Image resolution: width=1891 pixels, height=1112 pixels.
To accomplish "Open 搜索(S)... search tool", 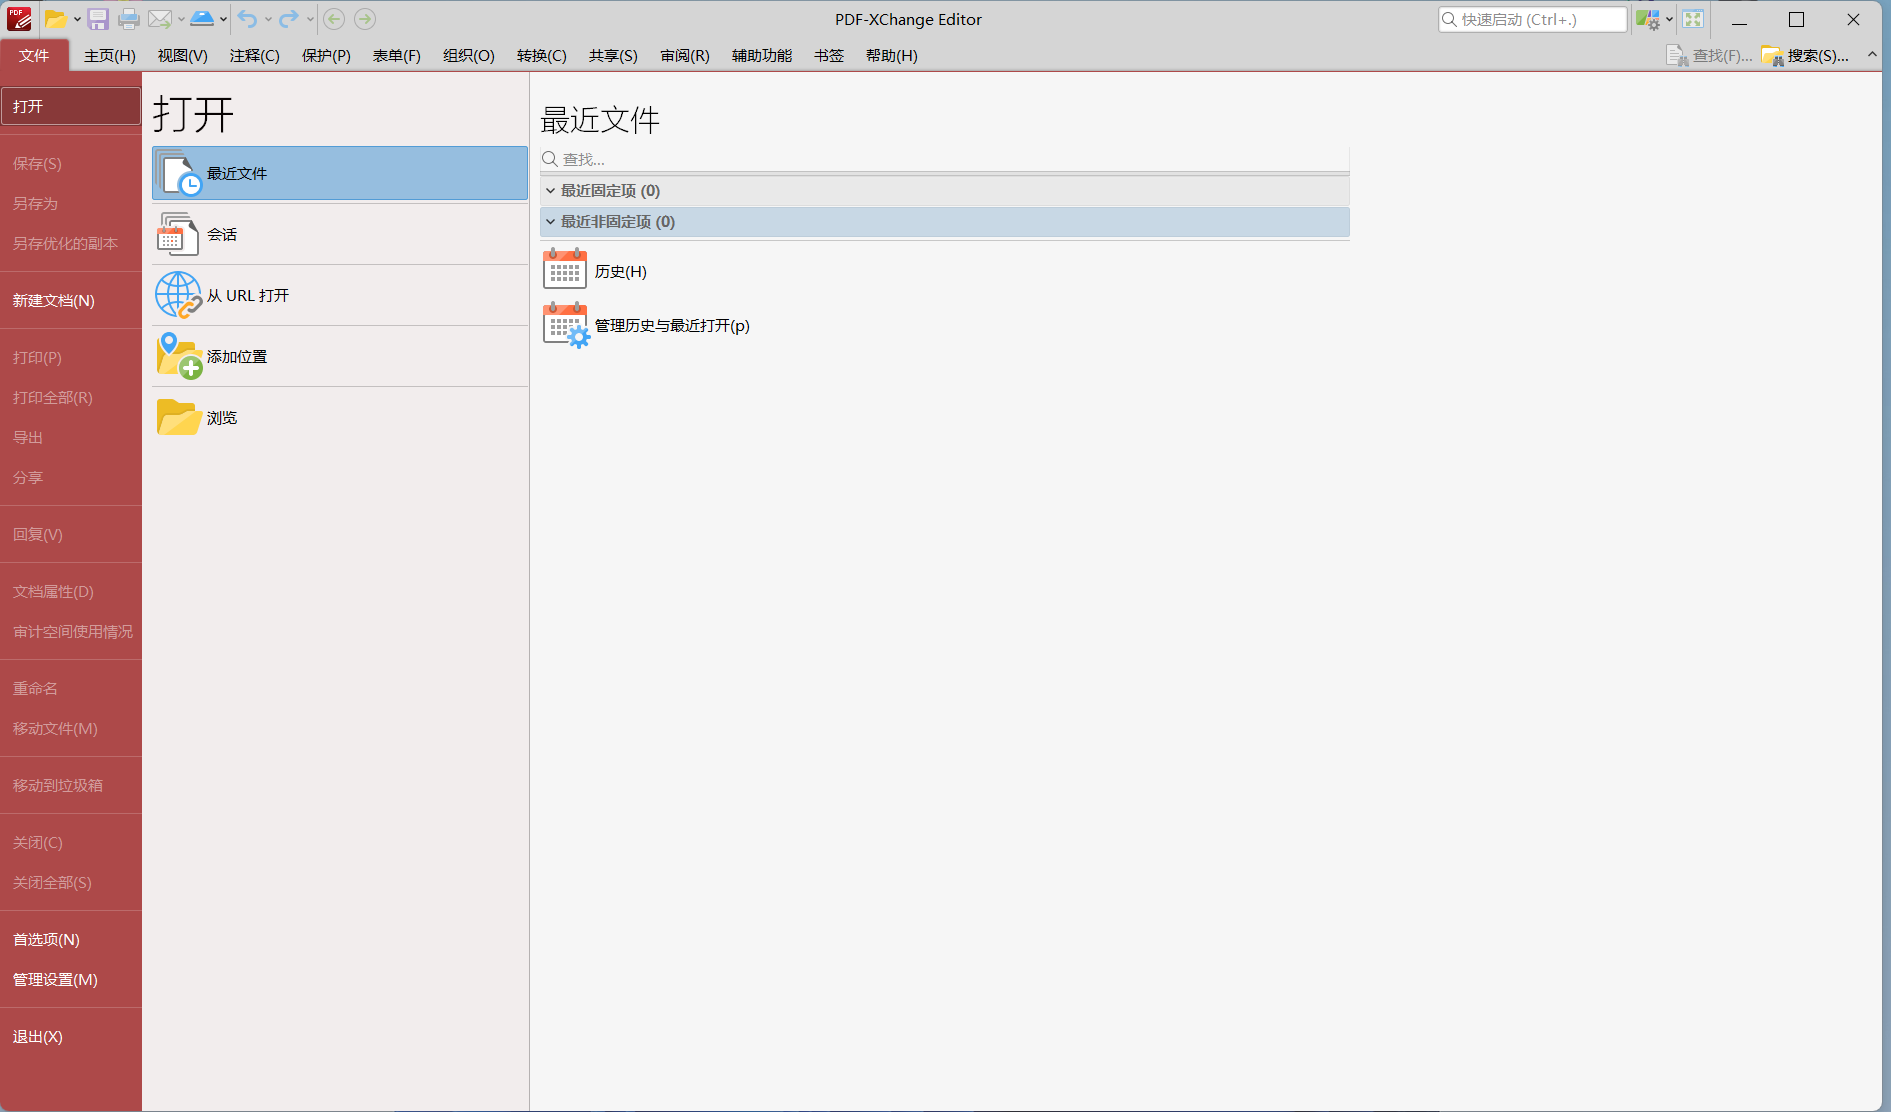I will [1805, 56].
